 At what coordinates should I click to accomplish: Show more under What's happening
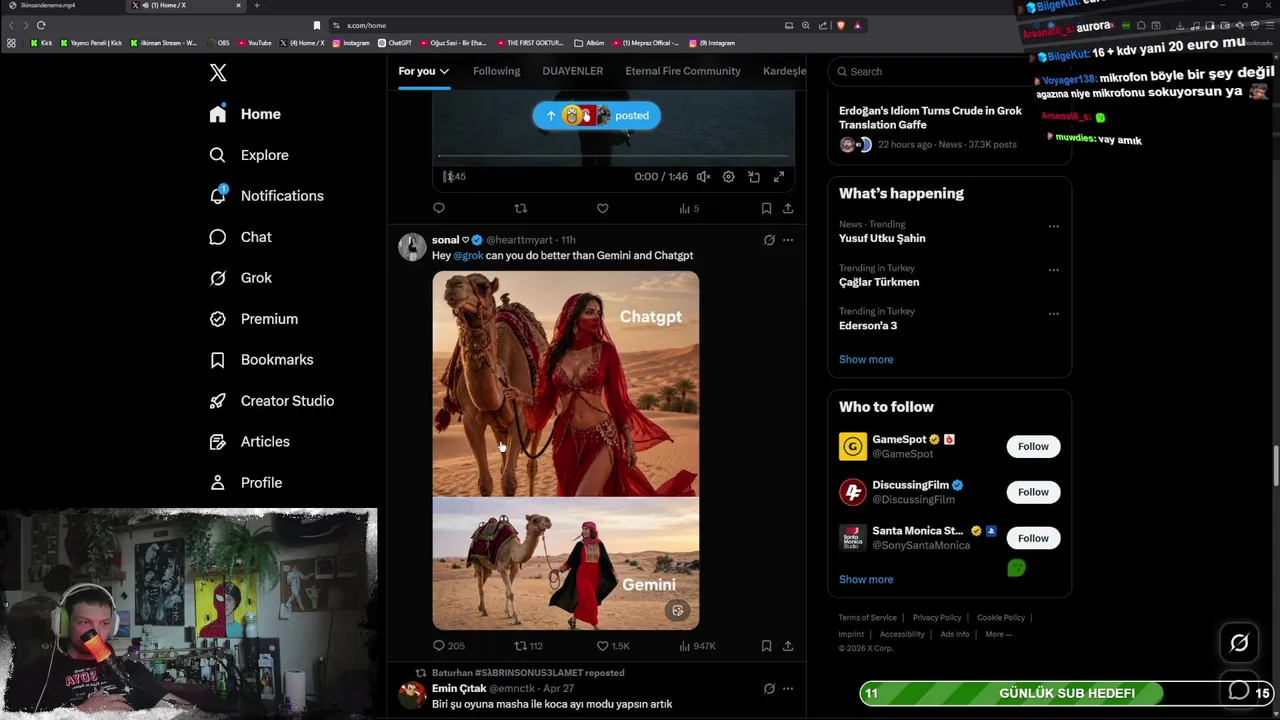pos(866,360)
